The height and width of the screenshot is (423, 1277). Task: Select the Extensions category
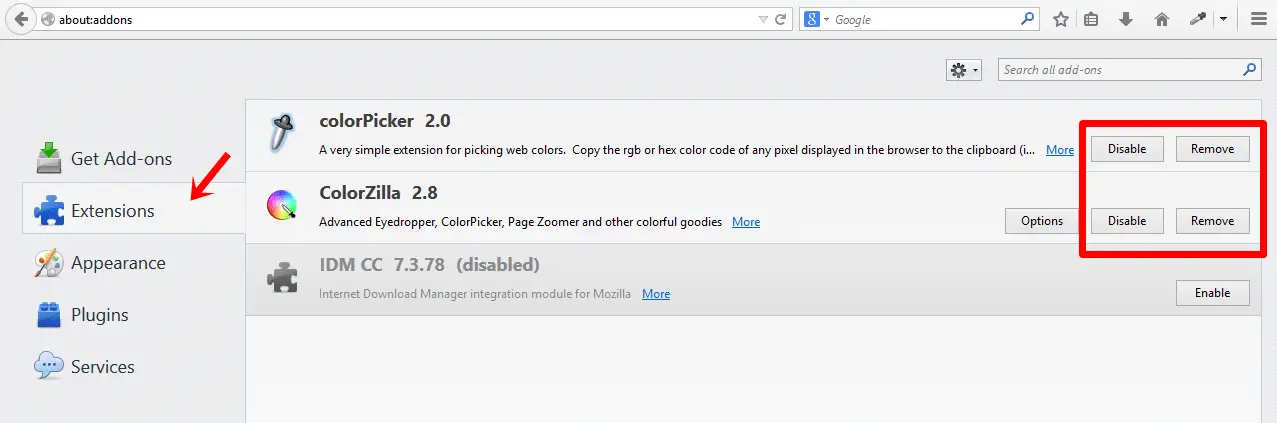[x=133, y=210]
